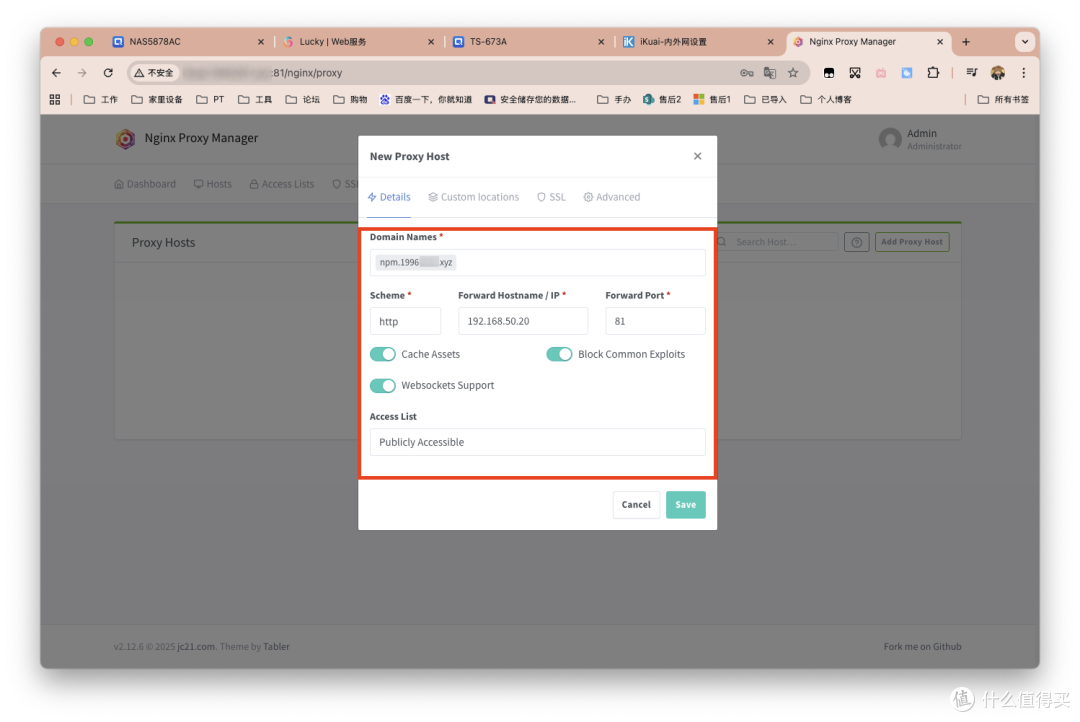The height and width of the screenshot is (722, 1080).
Task: Open the Tabler theme link
Action: click(276, 647)
